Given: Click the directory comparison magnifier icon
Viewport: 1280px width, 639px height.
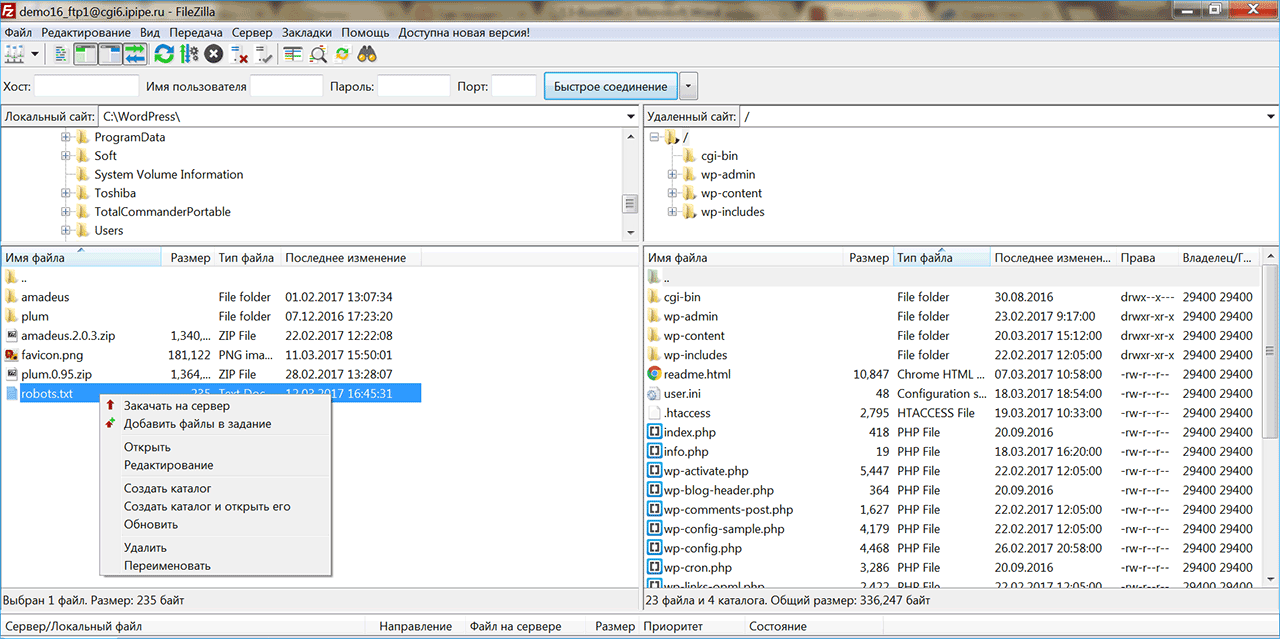Looking at the screenshot, I should click(x=318, y=54).
